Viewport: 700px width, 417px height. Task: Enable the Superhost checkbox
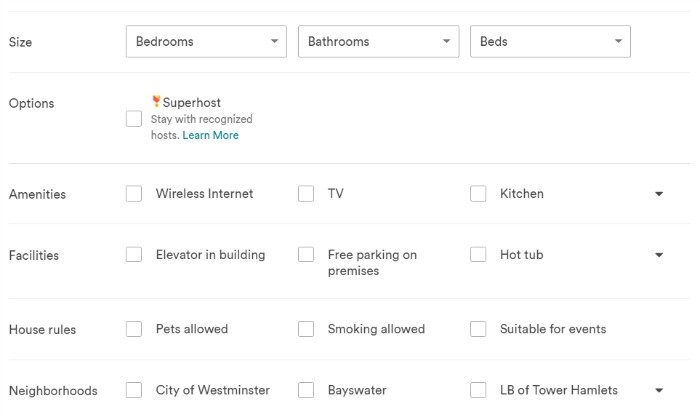(x=134, y=119)
